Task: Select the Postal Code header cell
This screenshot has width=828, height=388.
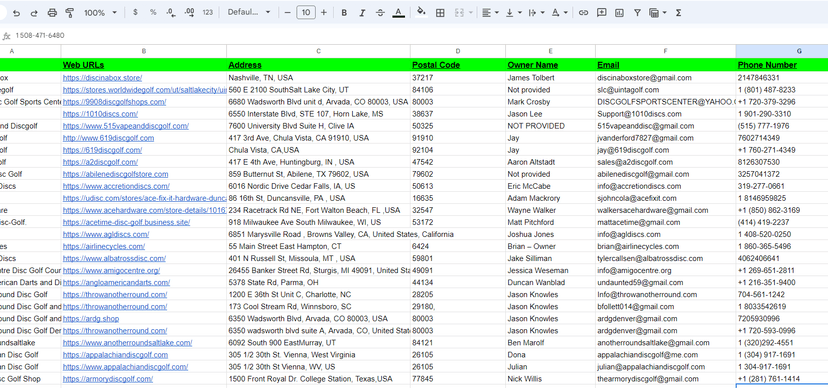Action: (458, 65)
